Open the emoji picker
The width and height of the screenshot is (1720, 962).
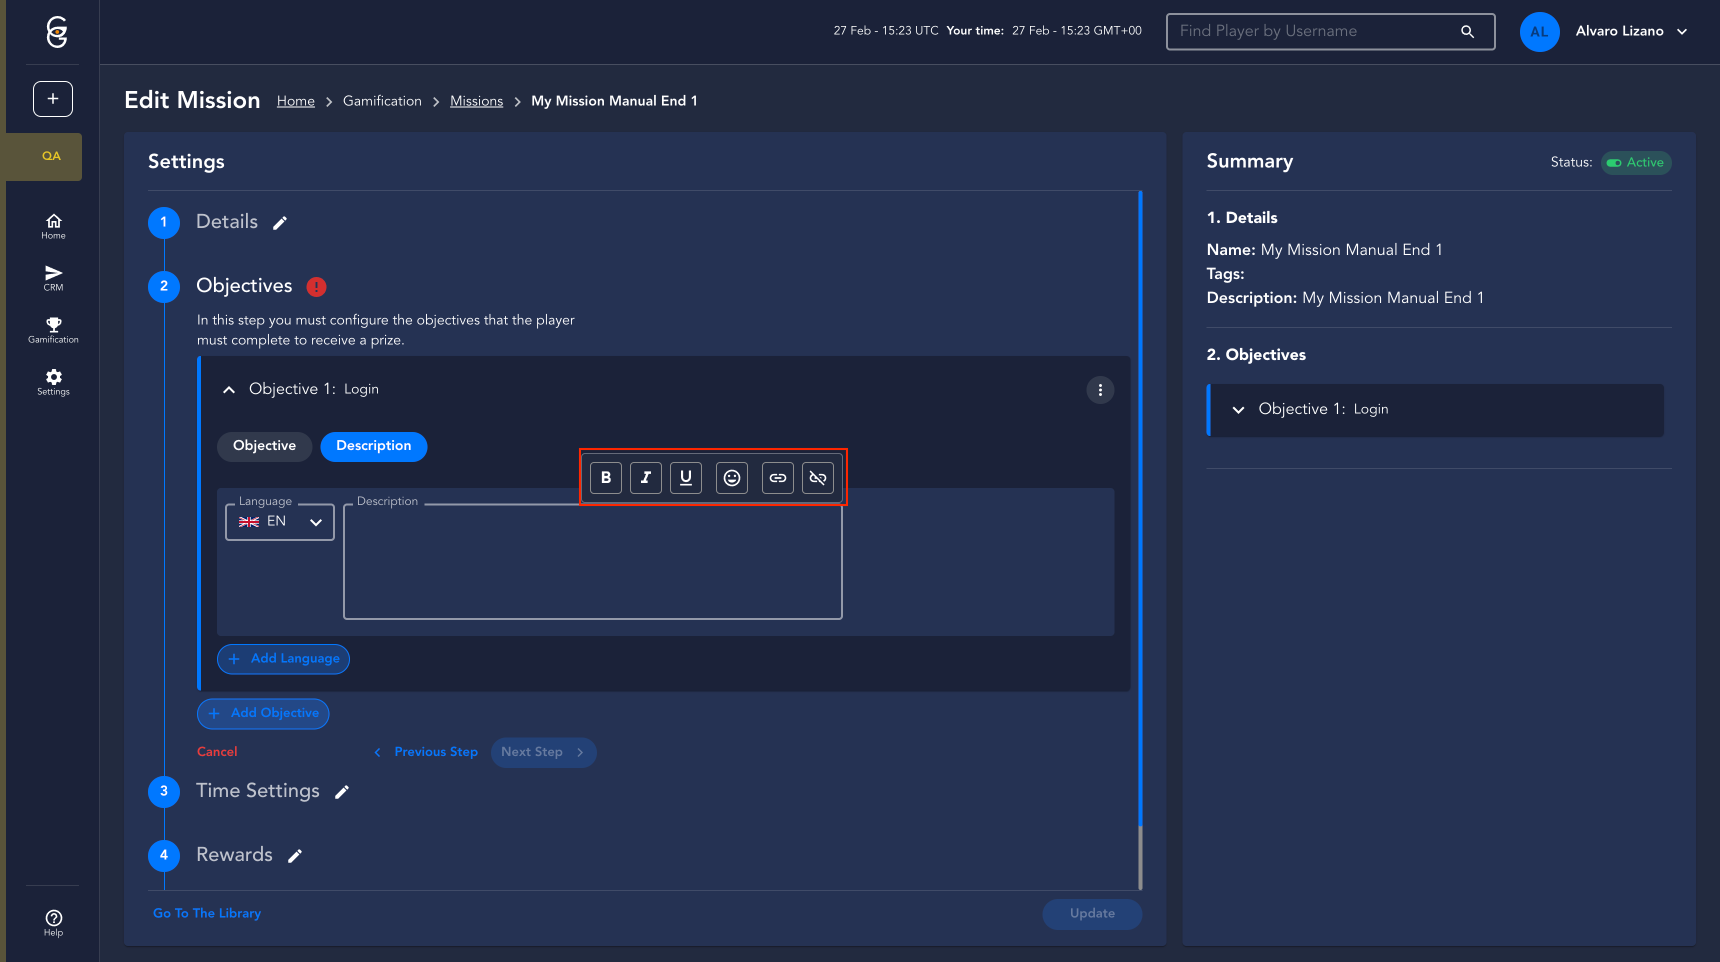tap(732, 478)
